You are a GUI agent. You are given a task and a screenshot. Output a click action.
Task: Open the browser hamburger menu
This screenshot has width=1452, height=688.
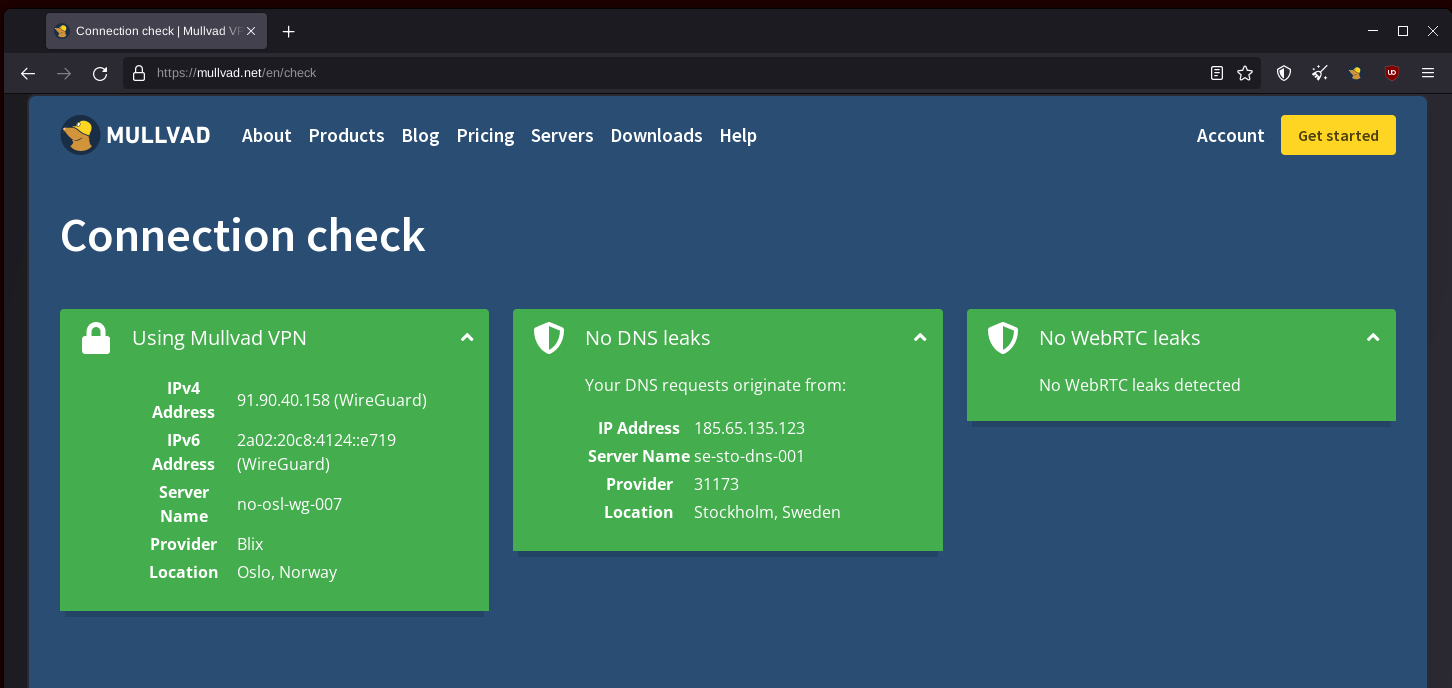click(1428, 73)
